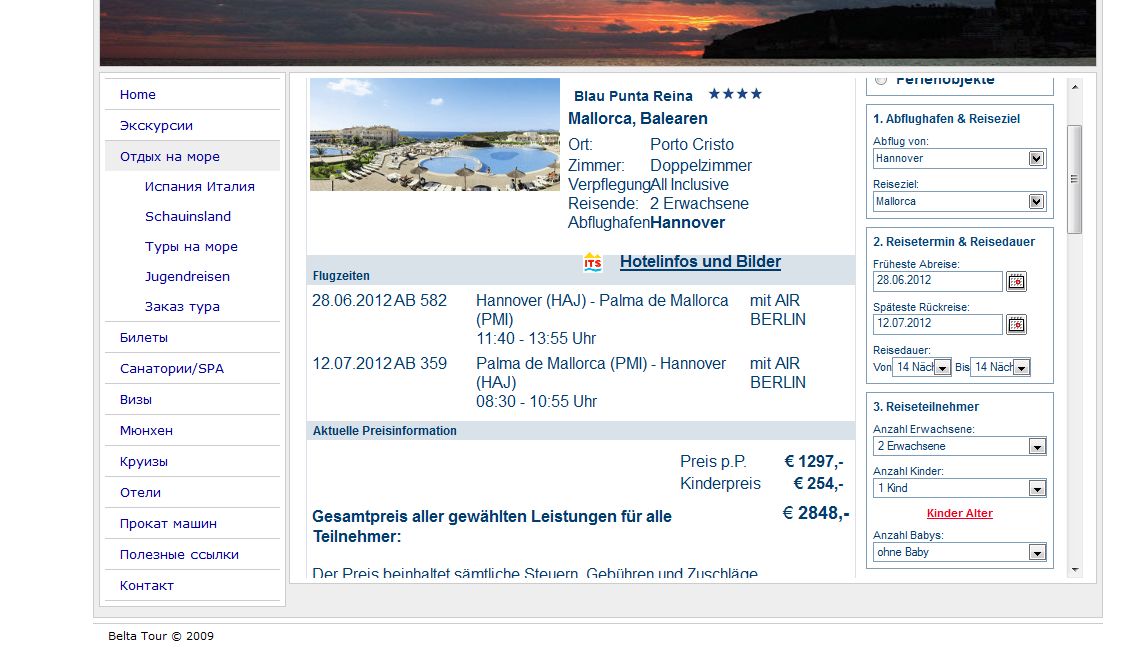
Task: Click the Kinder Alter link
Action: (960, 514)
